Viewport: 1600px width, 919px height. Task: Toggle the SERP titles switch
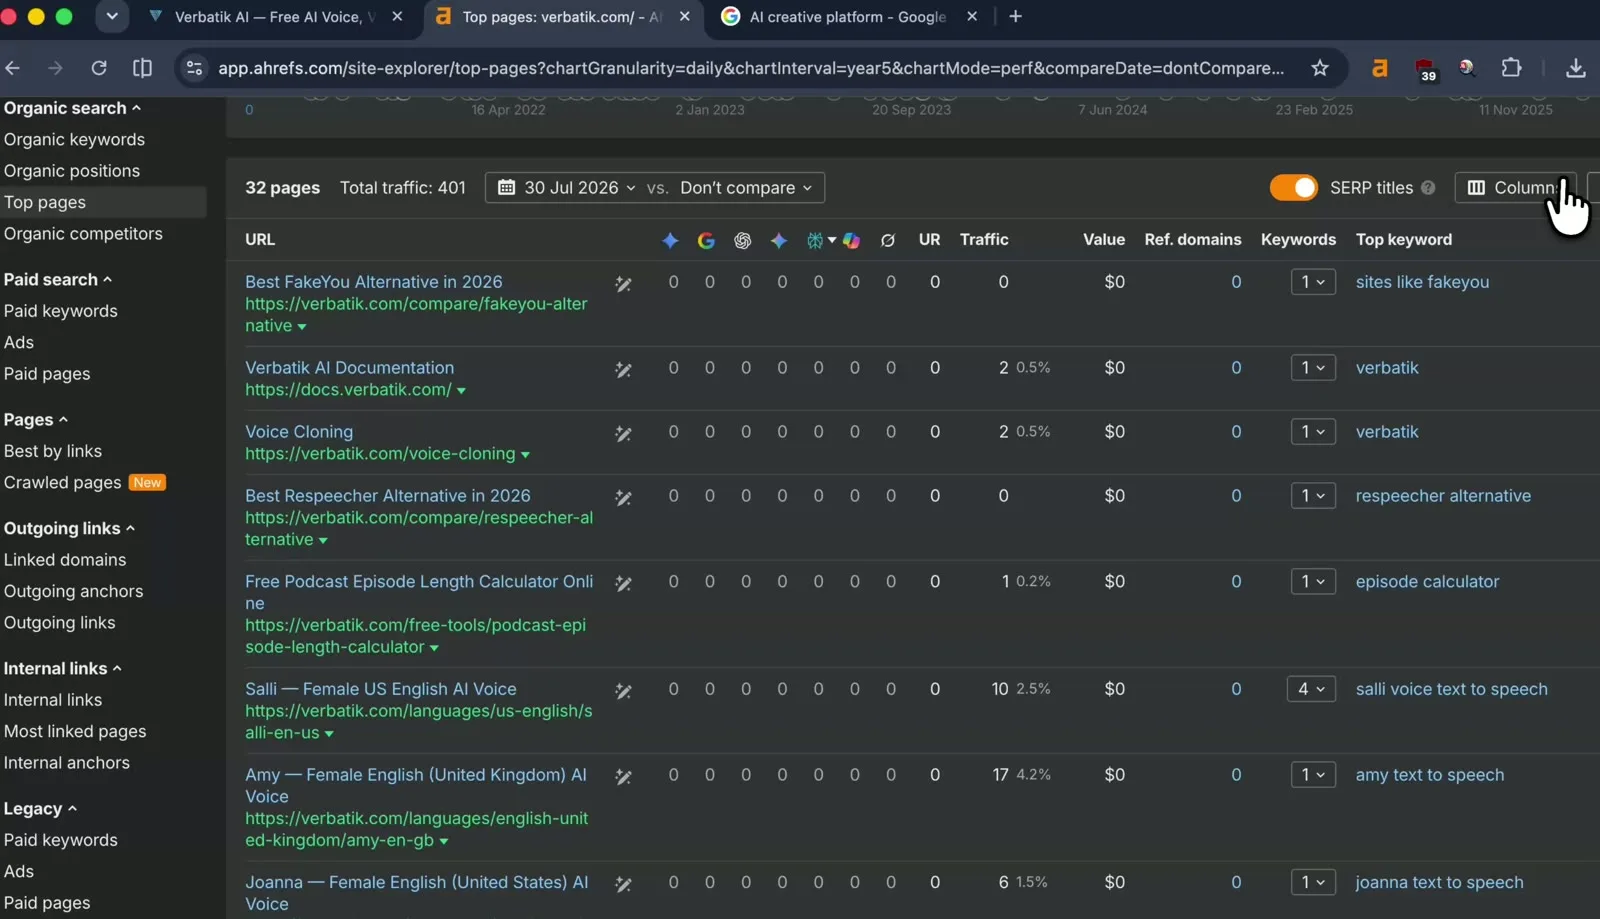(1294, 188)
